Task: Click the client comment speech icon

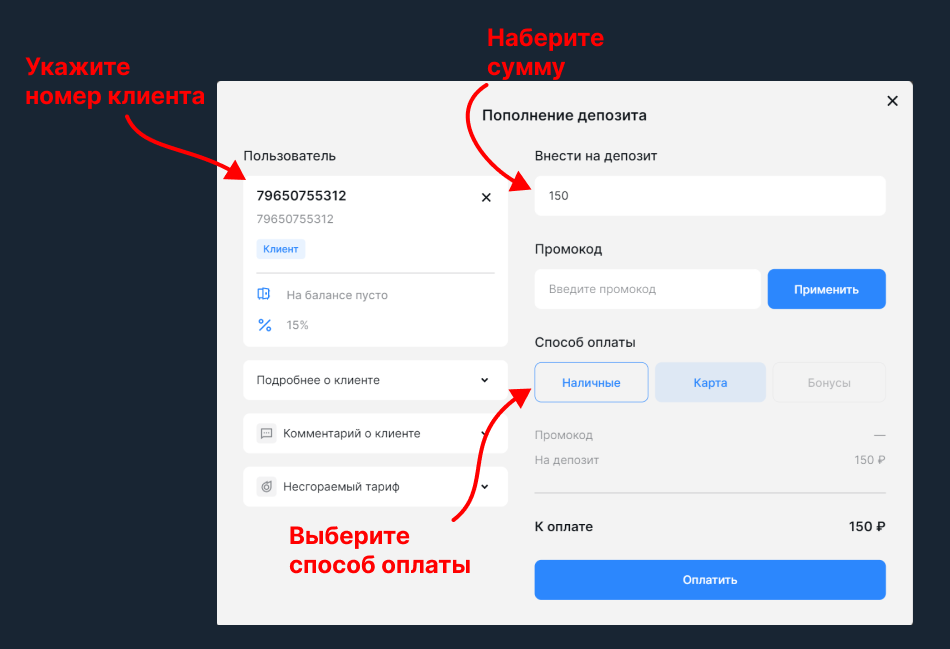Action: [x=266, y=433]
